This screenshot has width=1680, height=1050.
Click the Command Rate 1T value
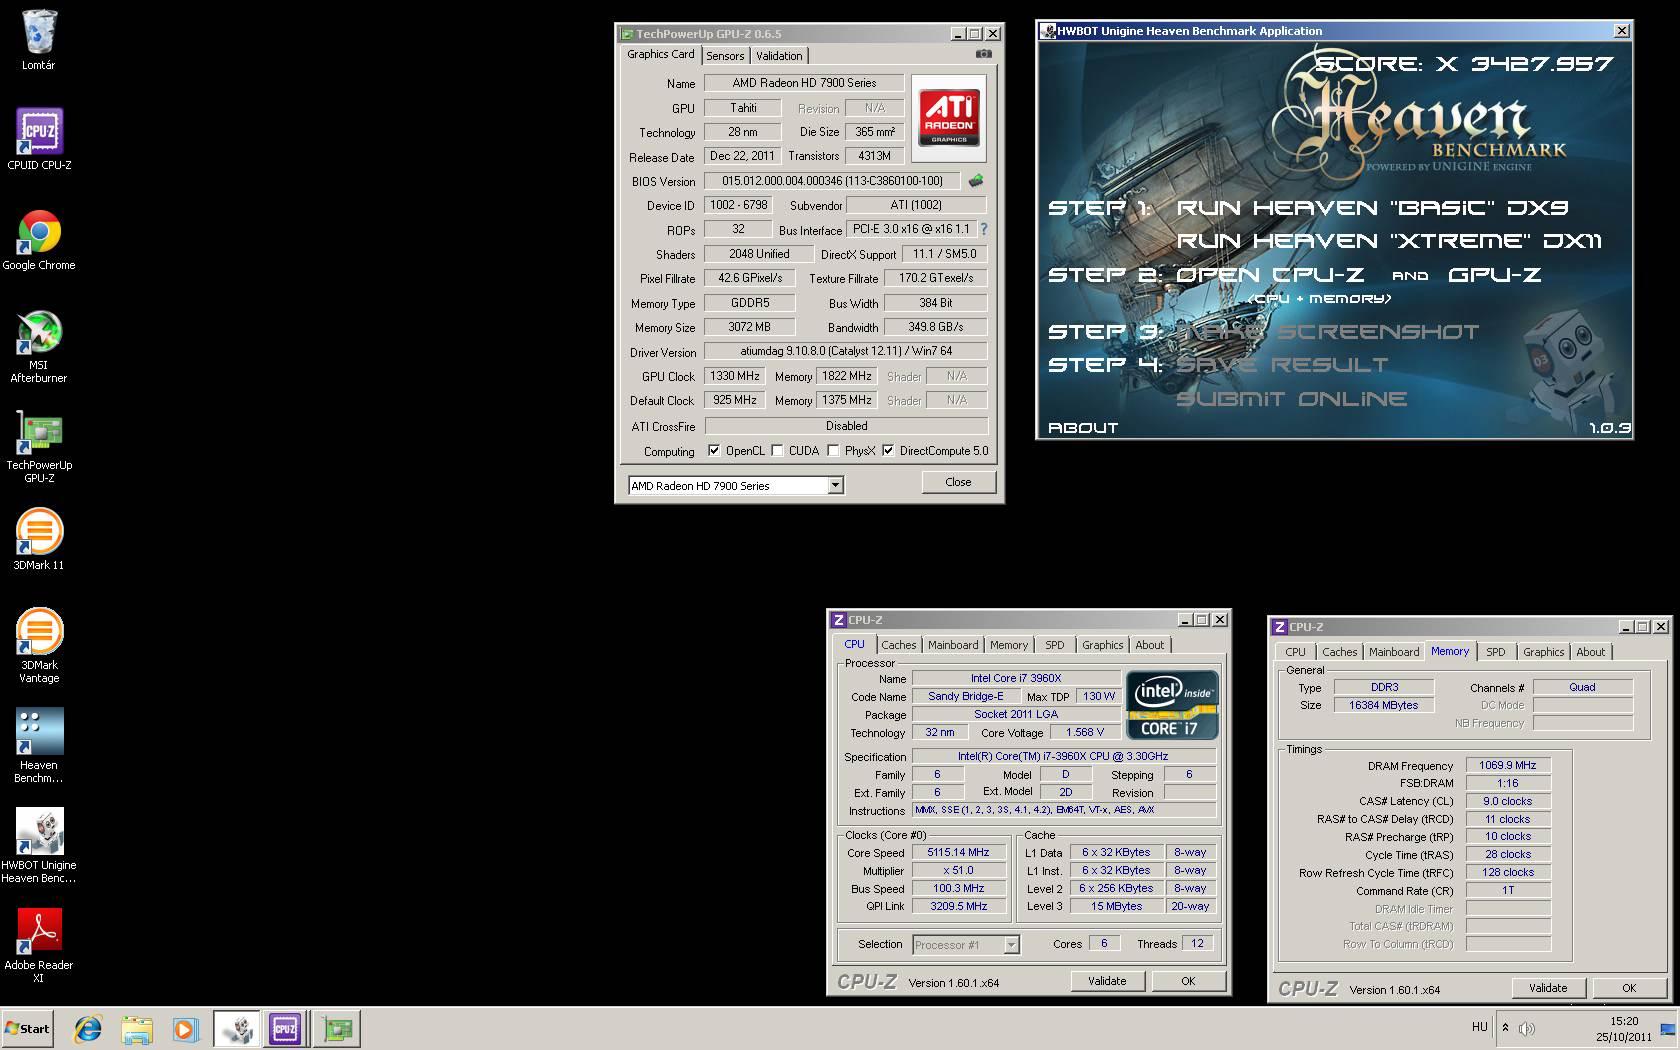point(1508,890)
